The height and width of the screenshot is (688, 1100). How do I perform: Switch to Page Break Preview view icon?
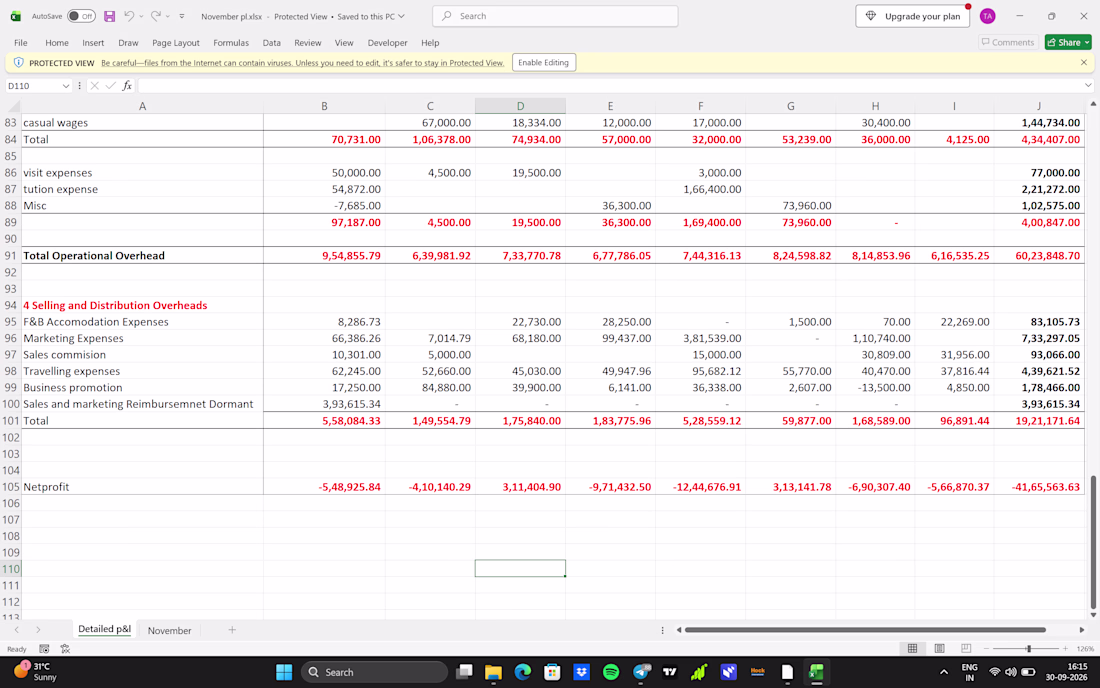[x=966, y=649]
